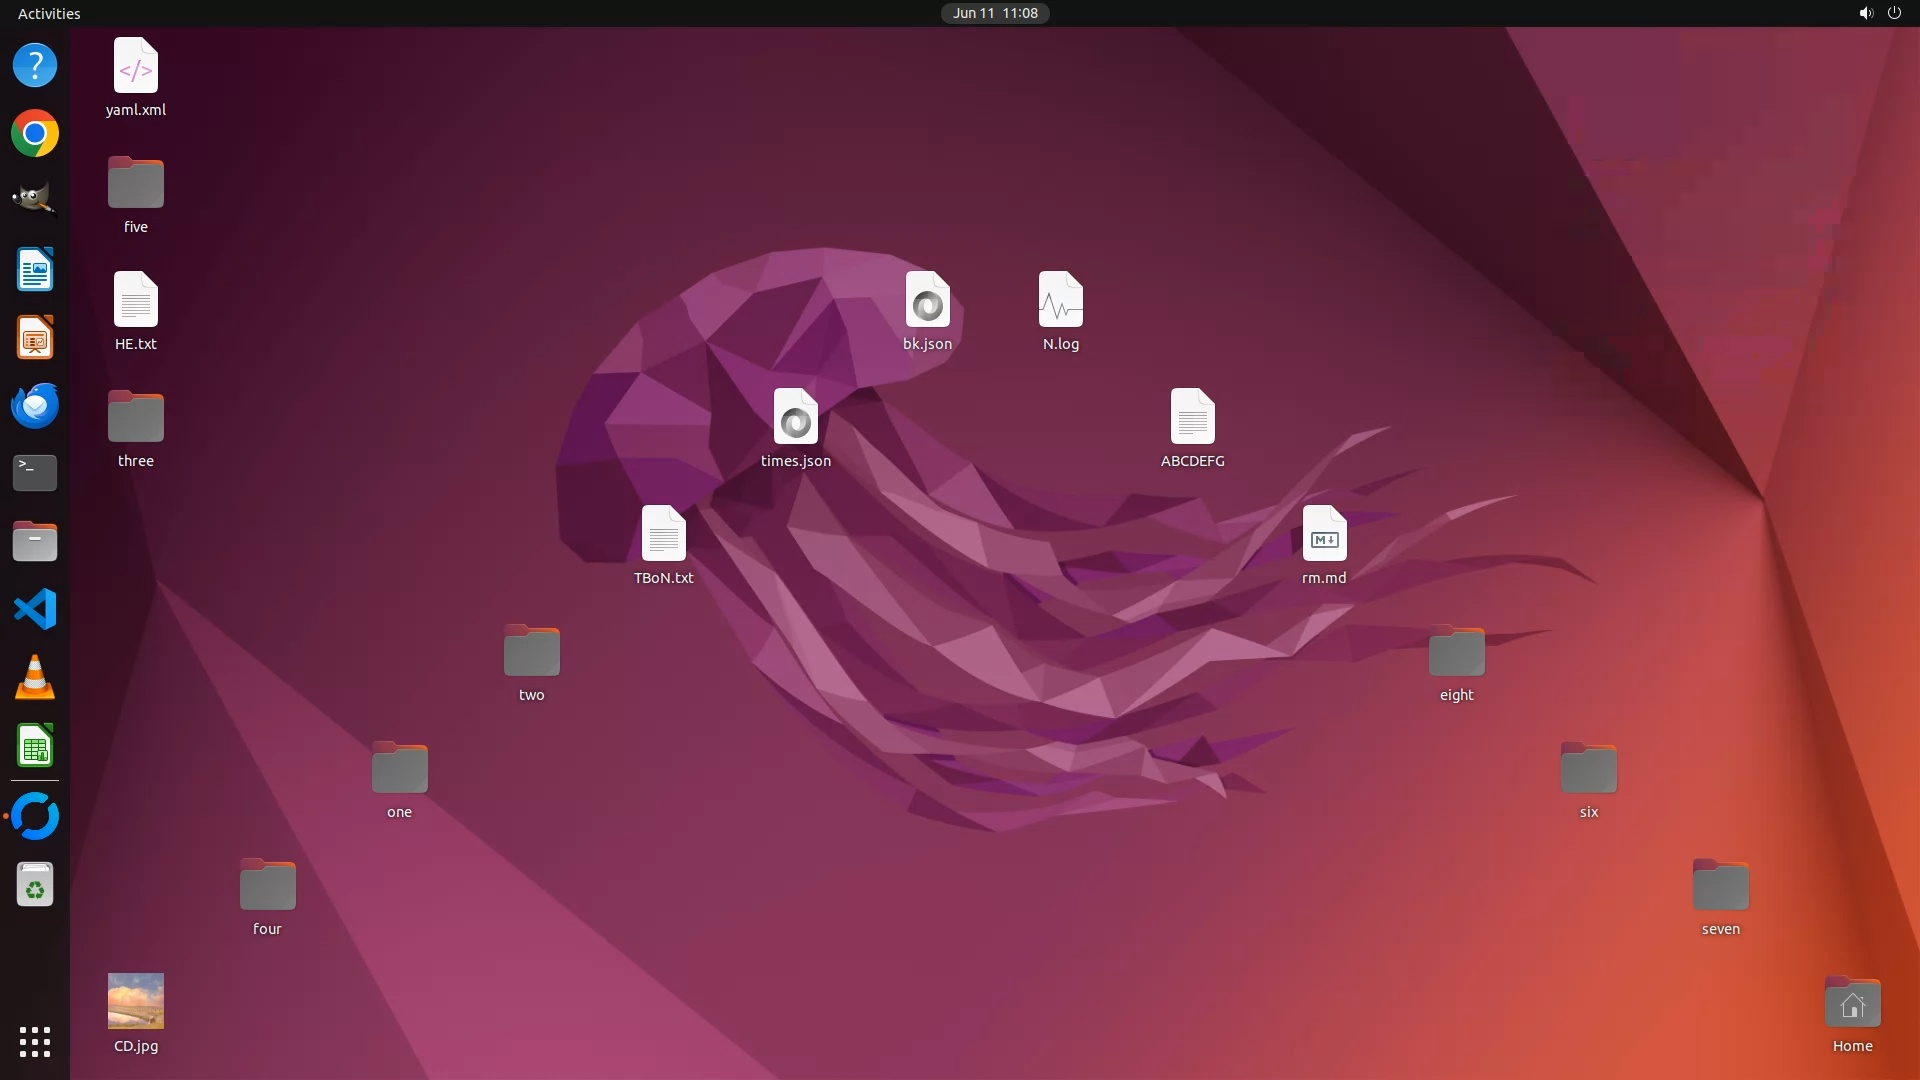Click the Activities button
This screenshot has height=1080, width=1920.
tap(49, 13)
